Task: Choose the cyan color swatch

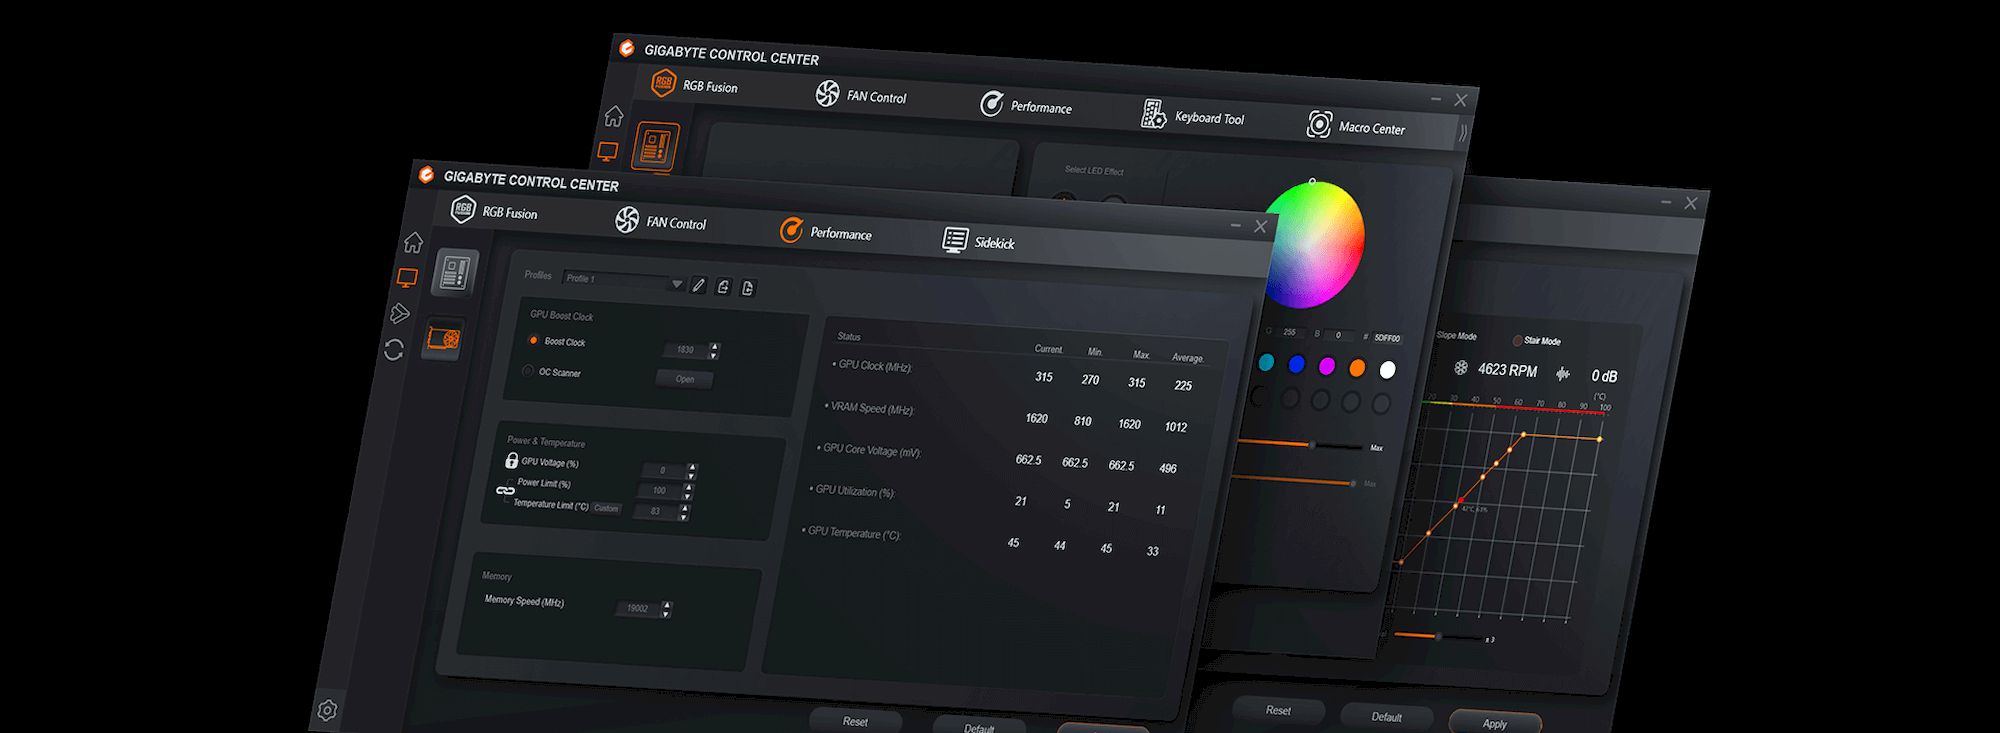Action: tap(1266, 363)
